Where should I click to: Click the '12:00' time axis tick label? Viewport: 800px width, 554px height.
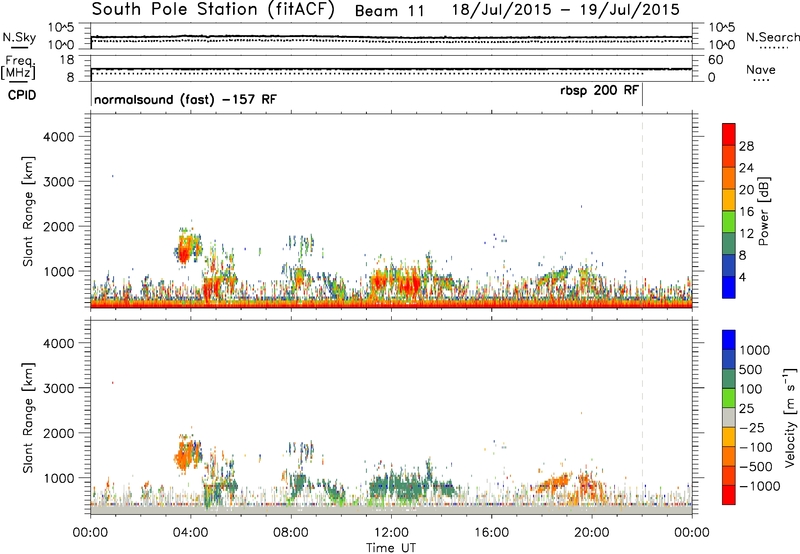click(391, 533)
